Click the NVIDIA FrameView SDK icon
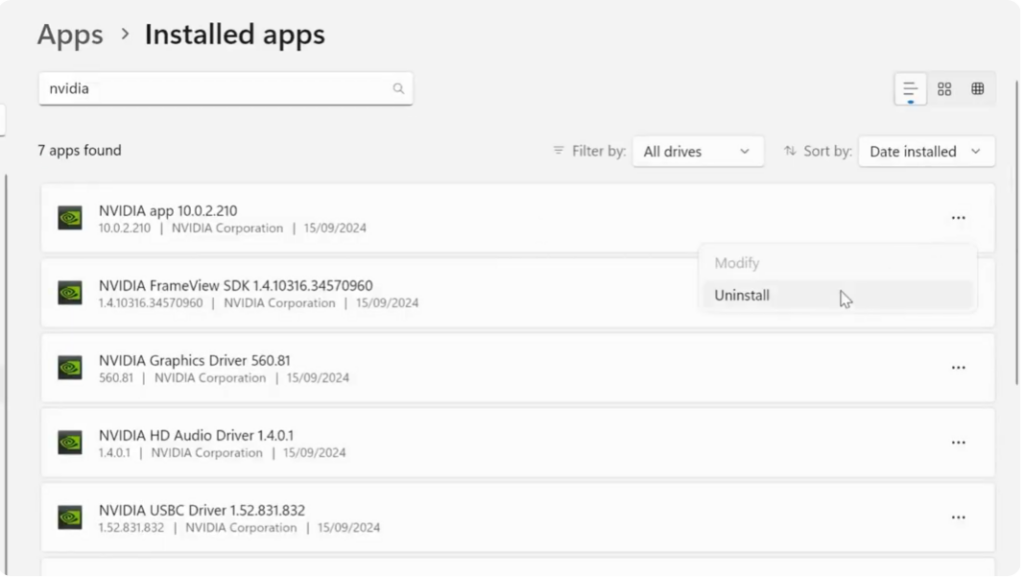Image resolution: width=1024 pixels, height=578 pixels. click(70, 293)
